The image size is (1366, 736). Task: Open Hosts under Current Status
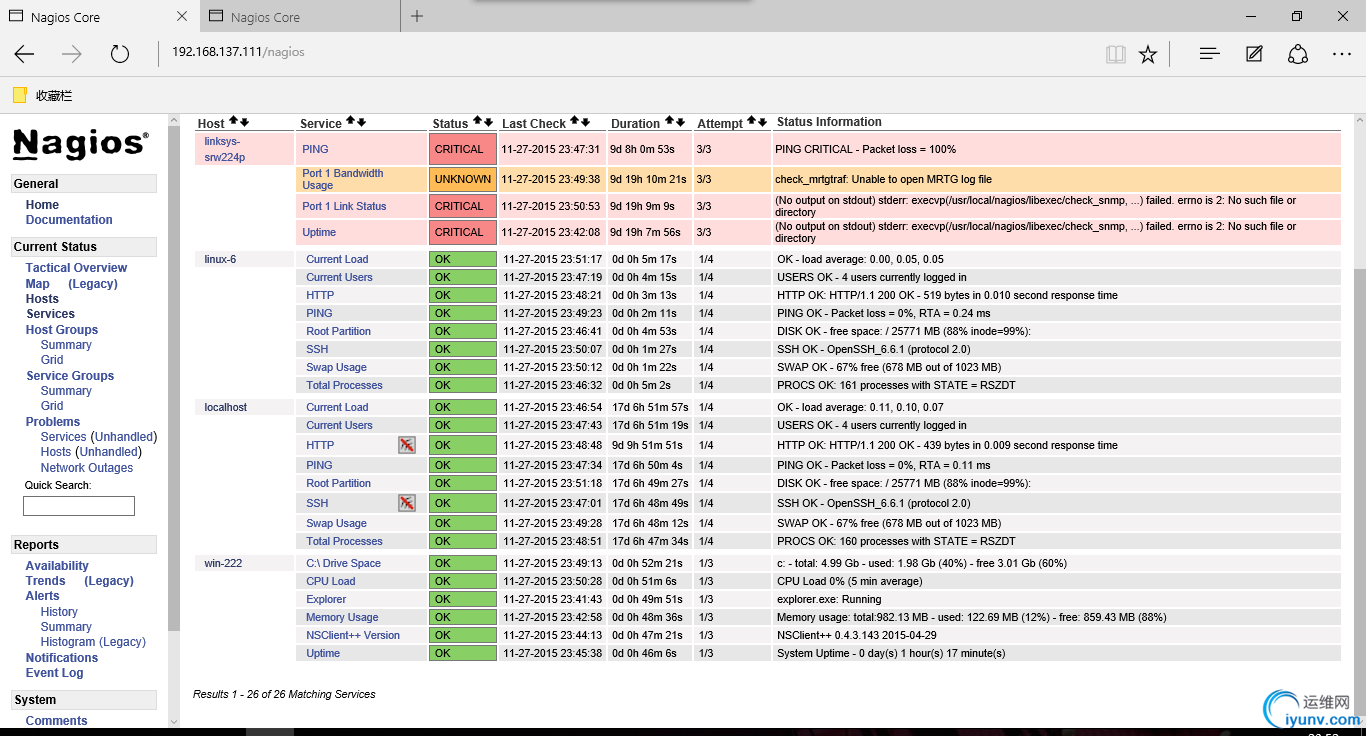click(42, 299)
